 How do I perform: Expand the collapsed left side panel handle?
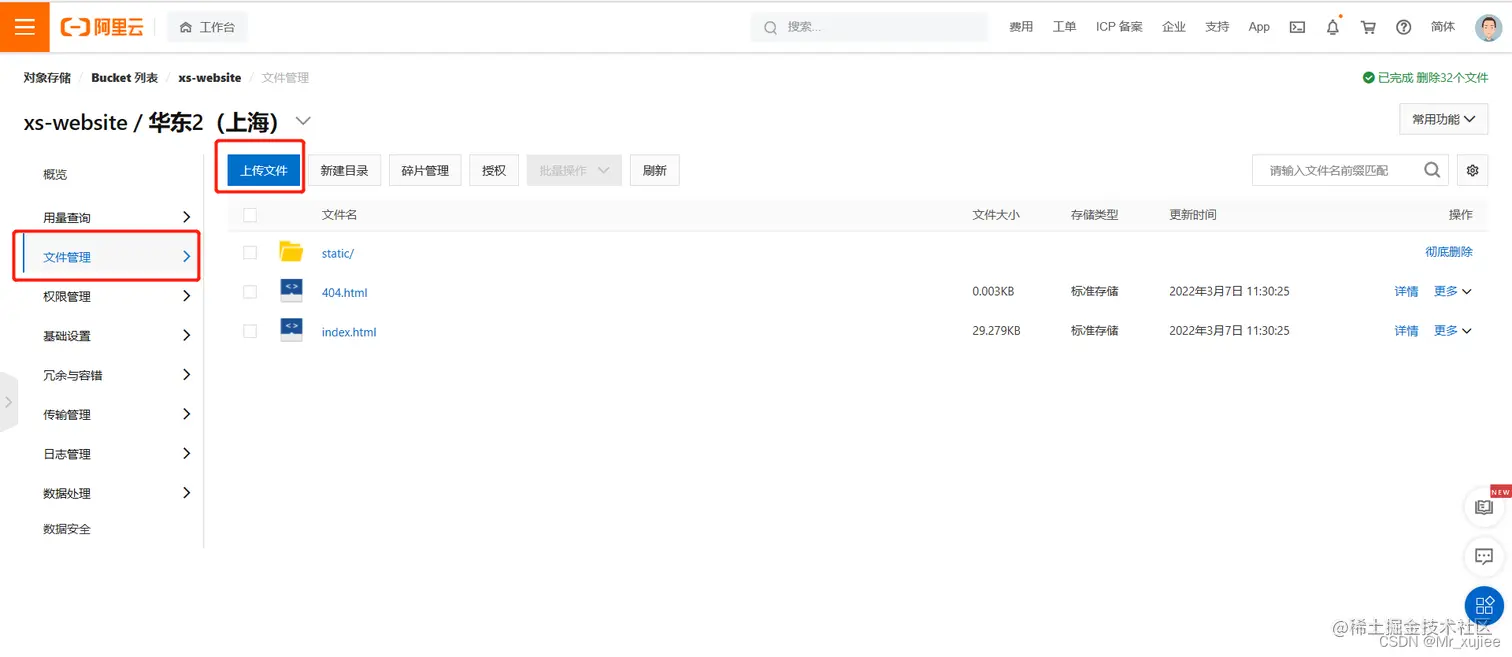point(9,402)
